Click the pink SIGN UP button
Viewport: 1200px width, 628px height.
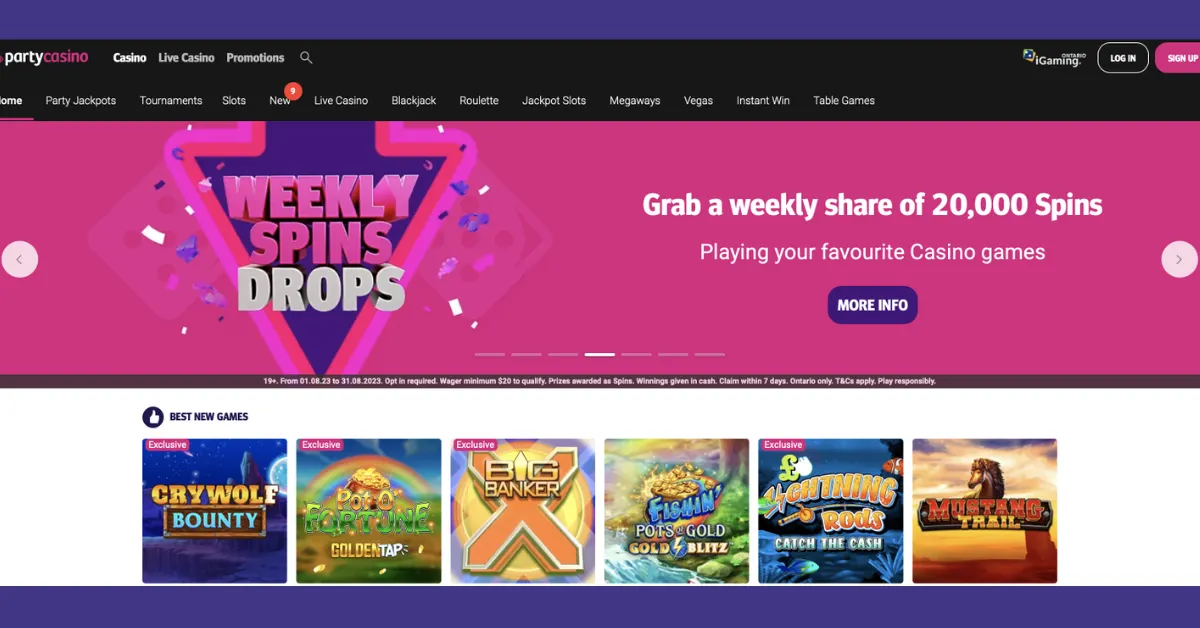[x=1178, y=58]
